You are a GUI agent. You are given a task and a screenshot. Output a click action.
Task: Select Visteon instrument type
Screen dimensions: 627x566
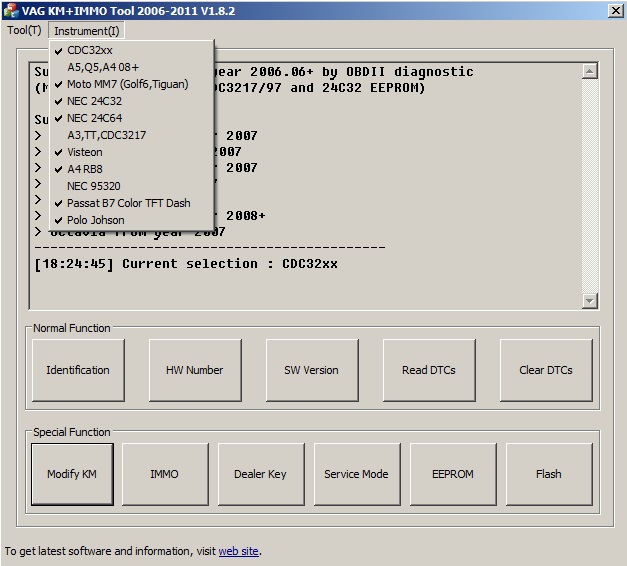tap(132, 152)
